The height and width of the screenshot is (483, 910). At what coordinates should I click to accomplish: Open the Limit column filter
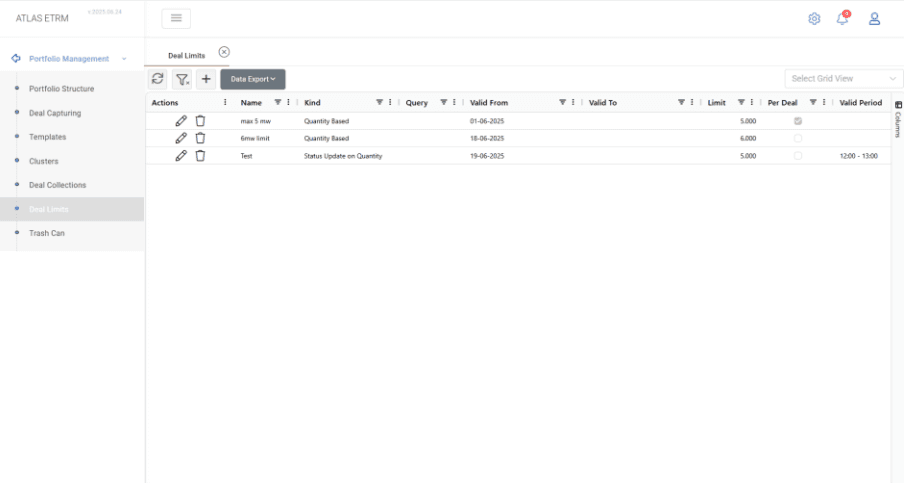point(741,102)
